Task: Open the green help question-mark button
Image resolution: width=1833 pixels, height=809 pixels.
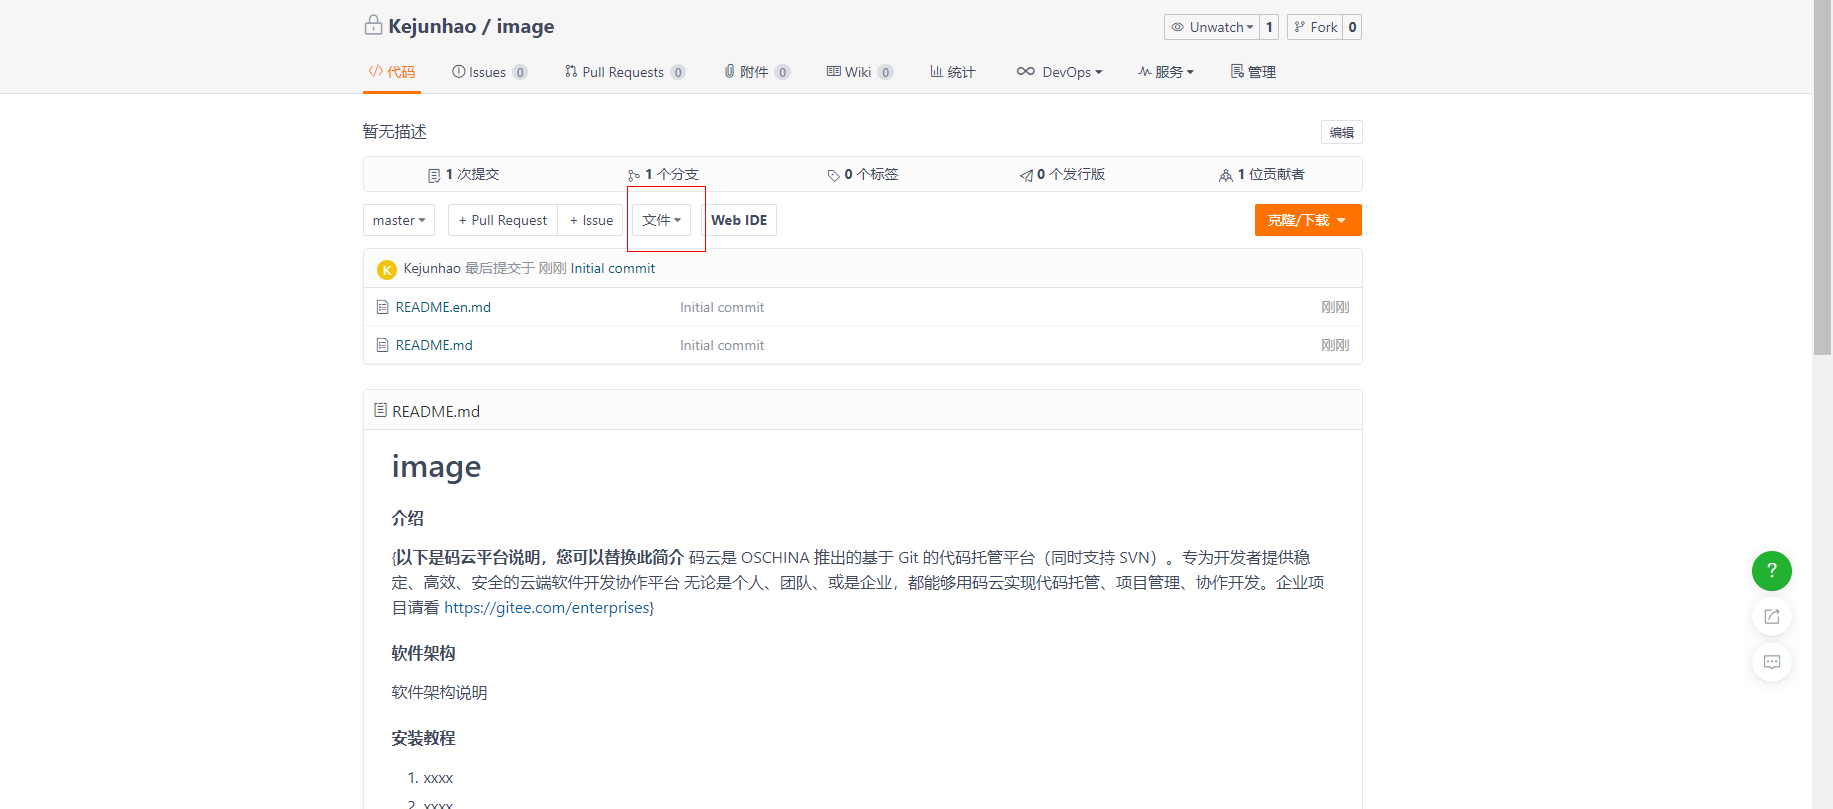Action: (1771, 571)
